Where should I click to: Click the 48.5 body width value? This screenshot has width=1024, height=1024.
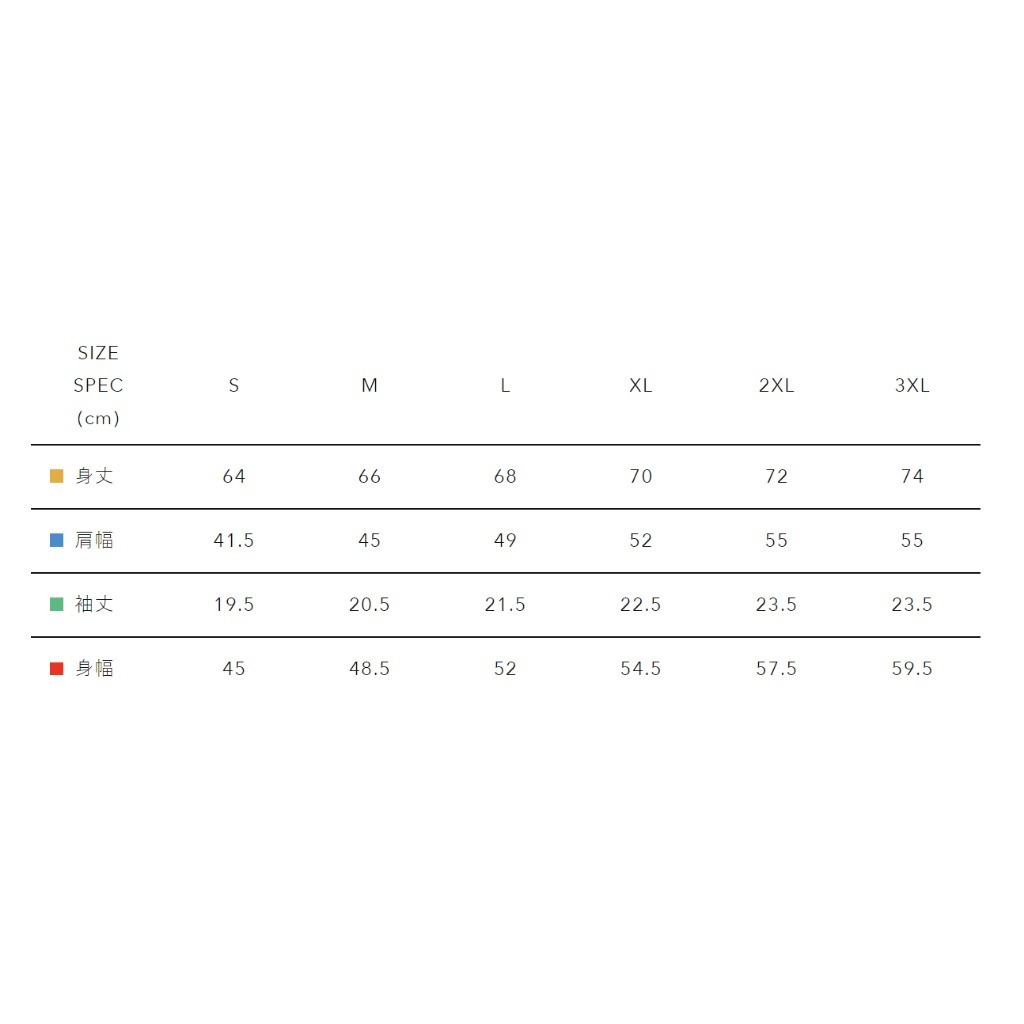(370, 669)
